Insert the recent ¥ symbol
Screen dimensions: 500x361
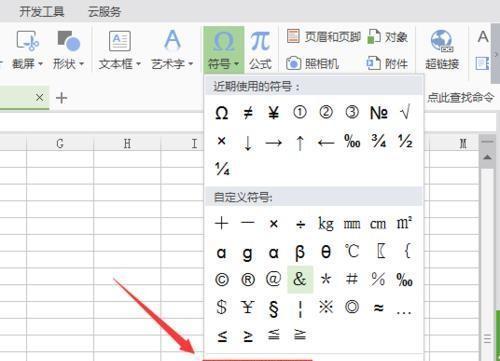[x=274, y=113]
